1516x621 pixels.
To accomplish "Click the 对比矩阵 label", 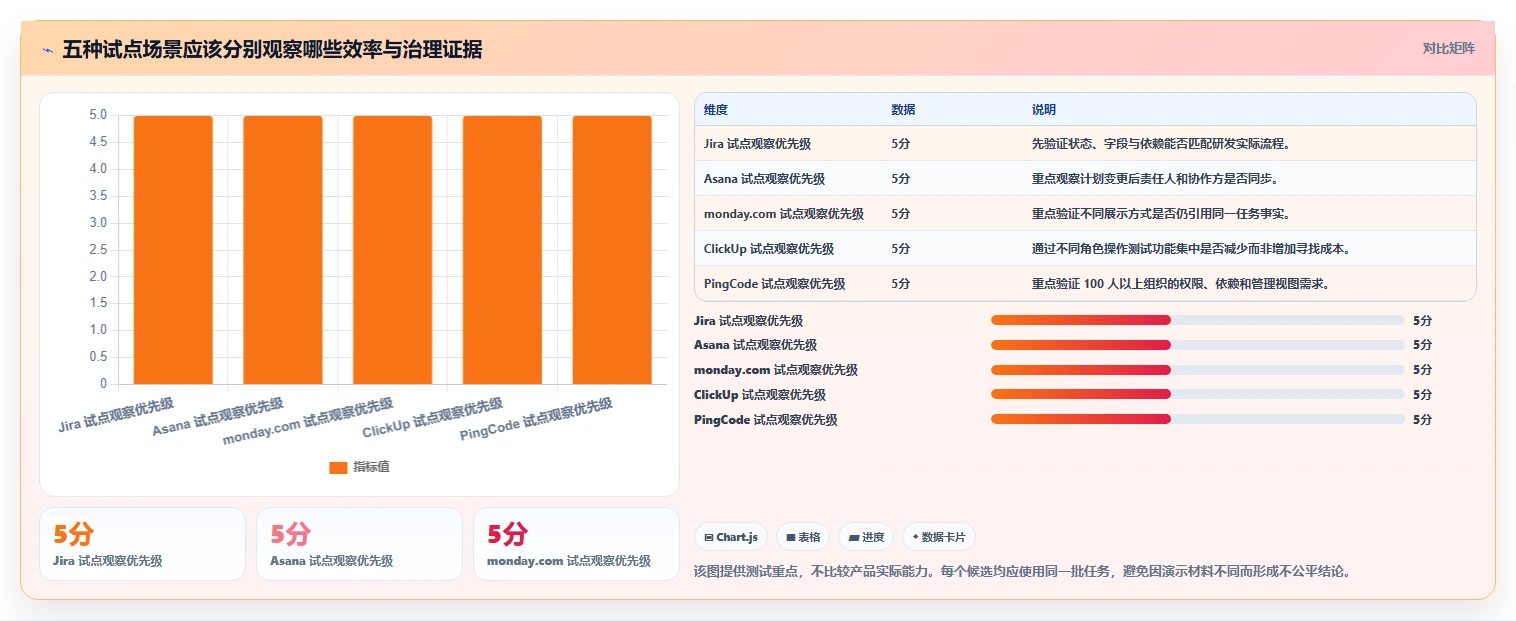I will (x=1448, y=48).
